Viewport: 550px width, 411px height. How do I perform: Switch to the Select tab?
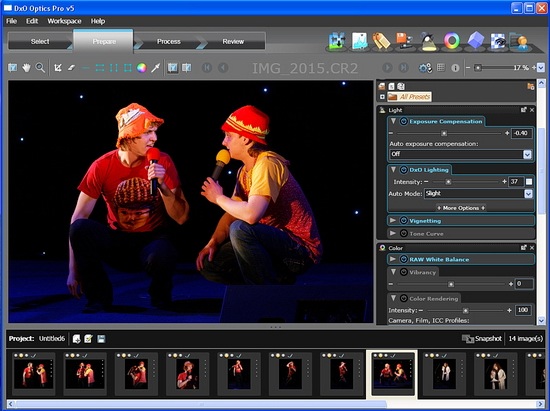point(40,41)
